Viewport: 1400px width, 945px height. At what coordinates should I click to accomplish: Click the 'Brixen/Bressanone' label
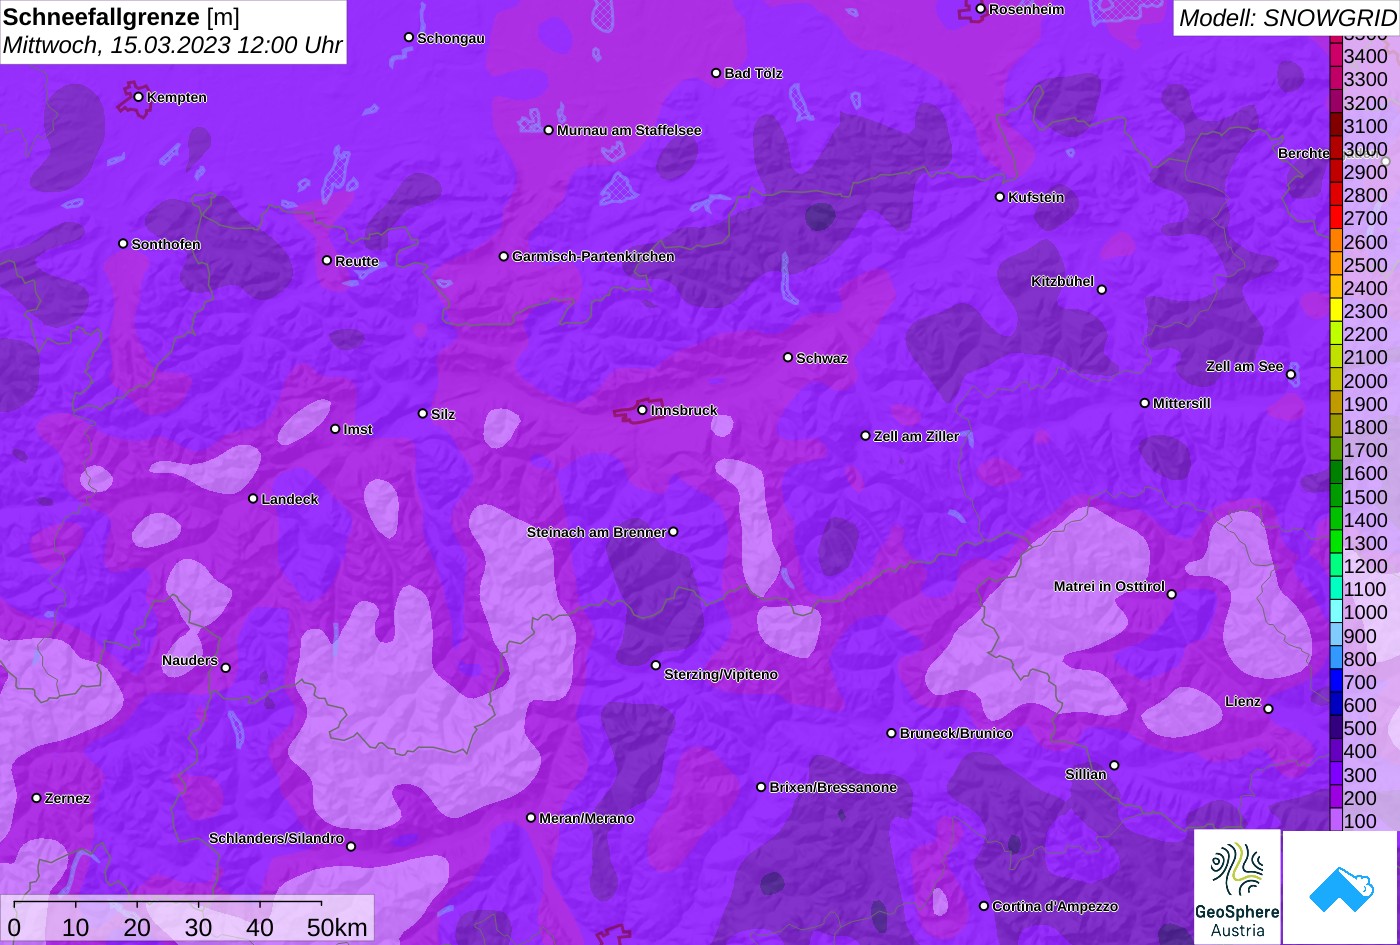[x=833, y=787]
